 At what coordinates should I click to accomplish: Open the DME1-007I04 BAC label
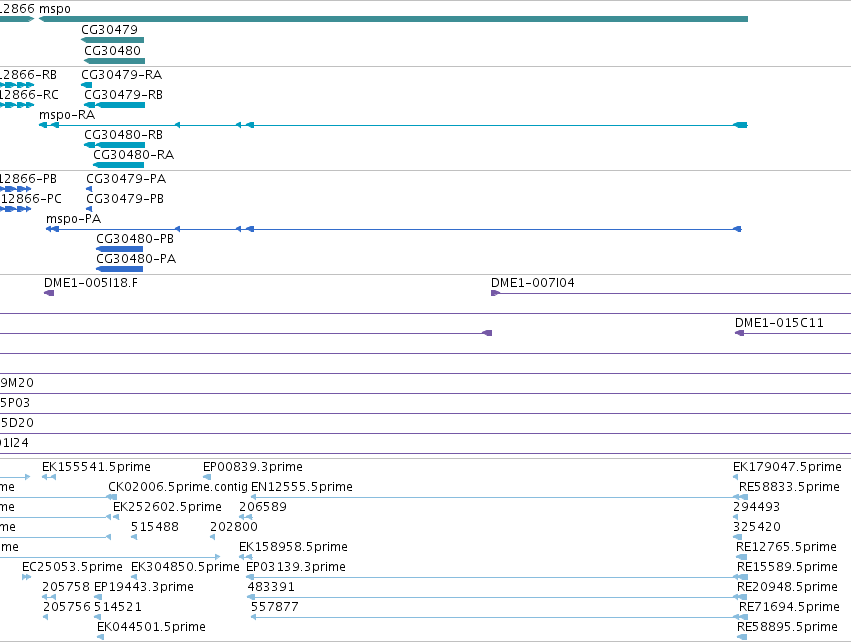point(532,283)
